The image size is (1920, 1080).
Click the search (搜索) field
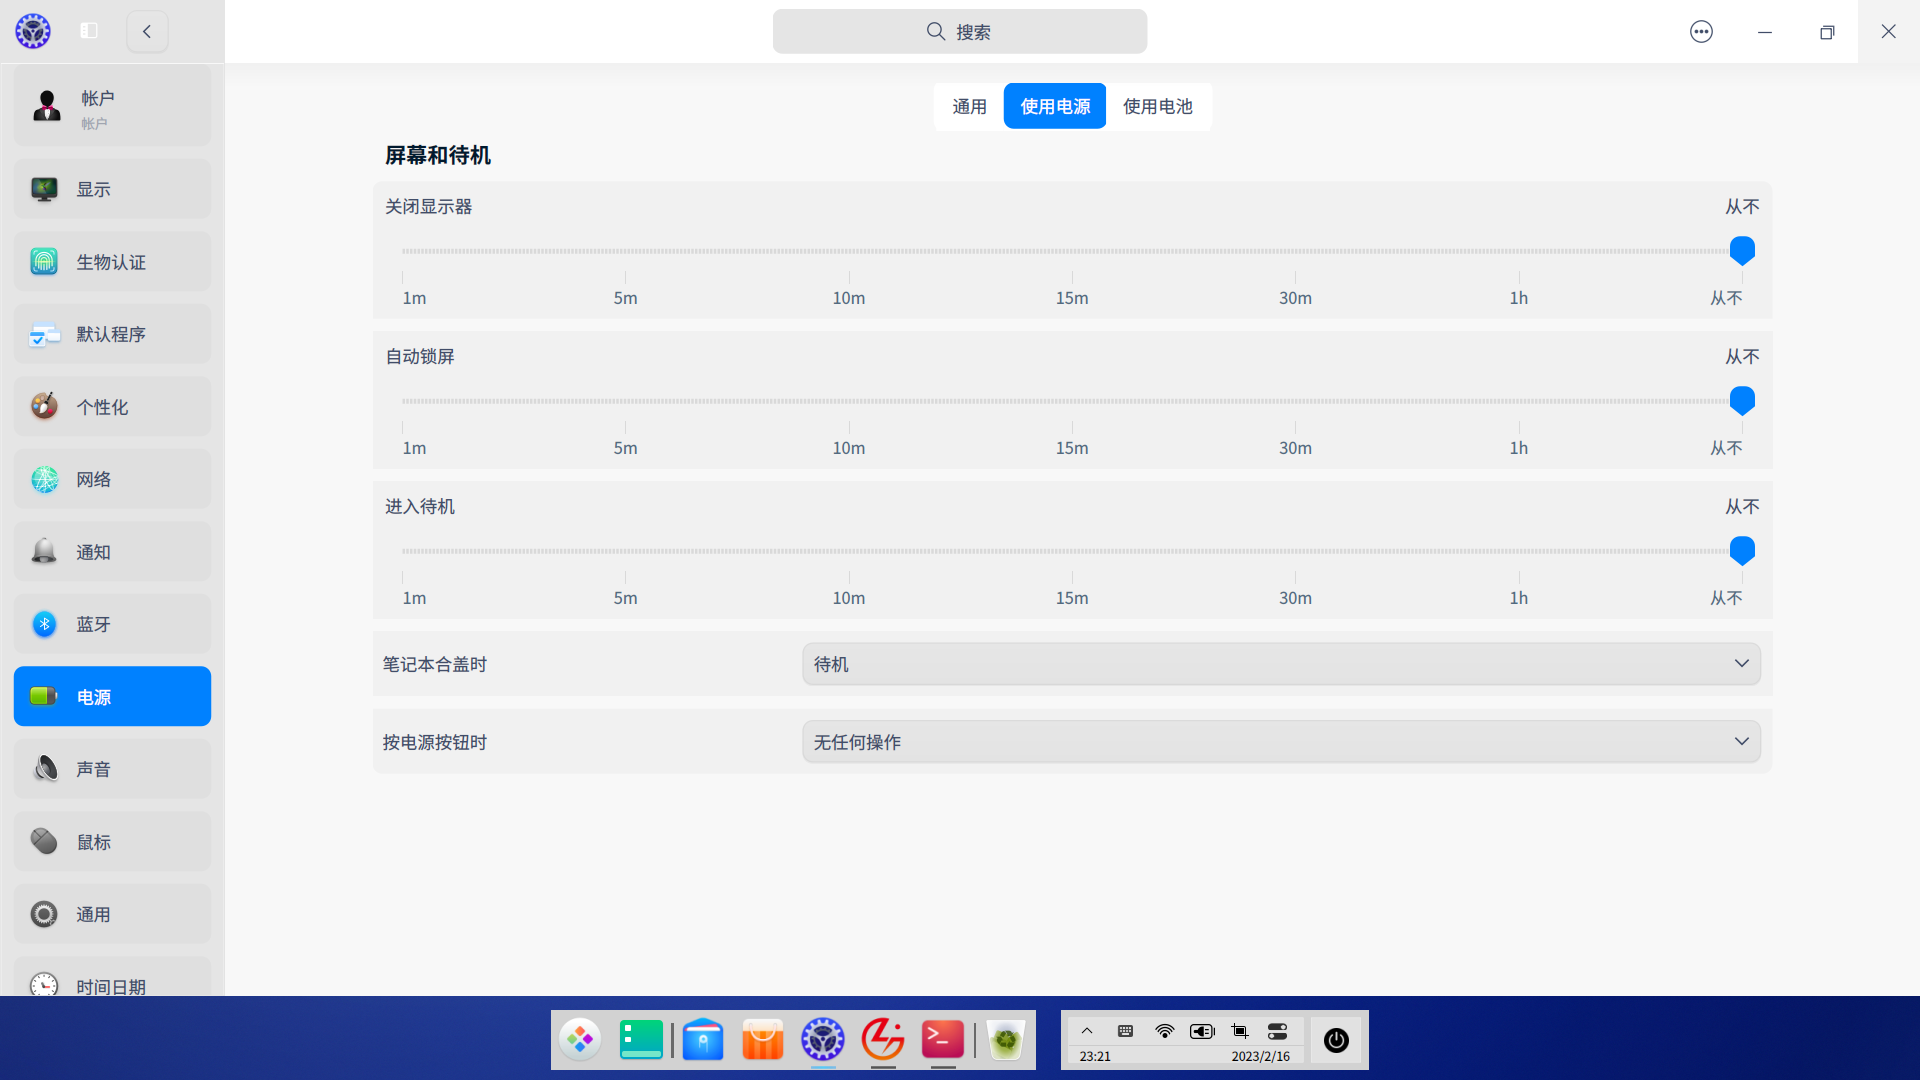(x=959, y=32)
